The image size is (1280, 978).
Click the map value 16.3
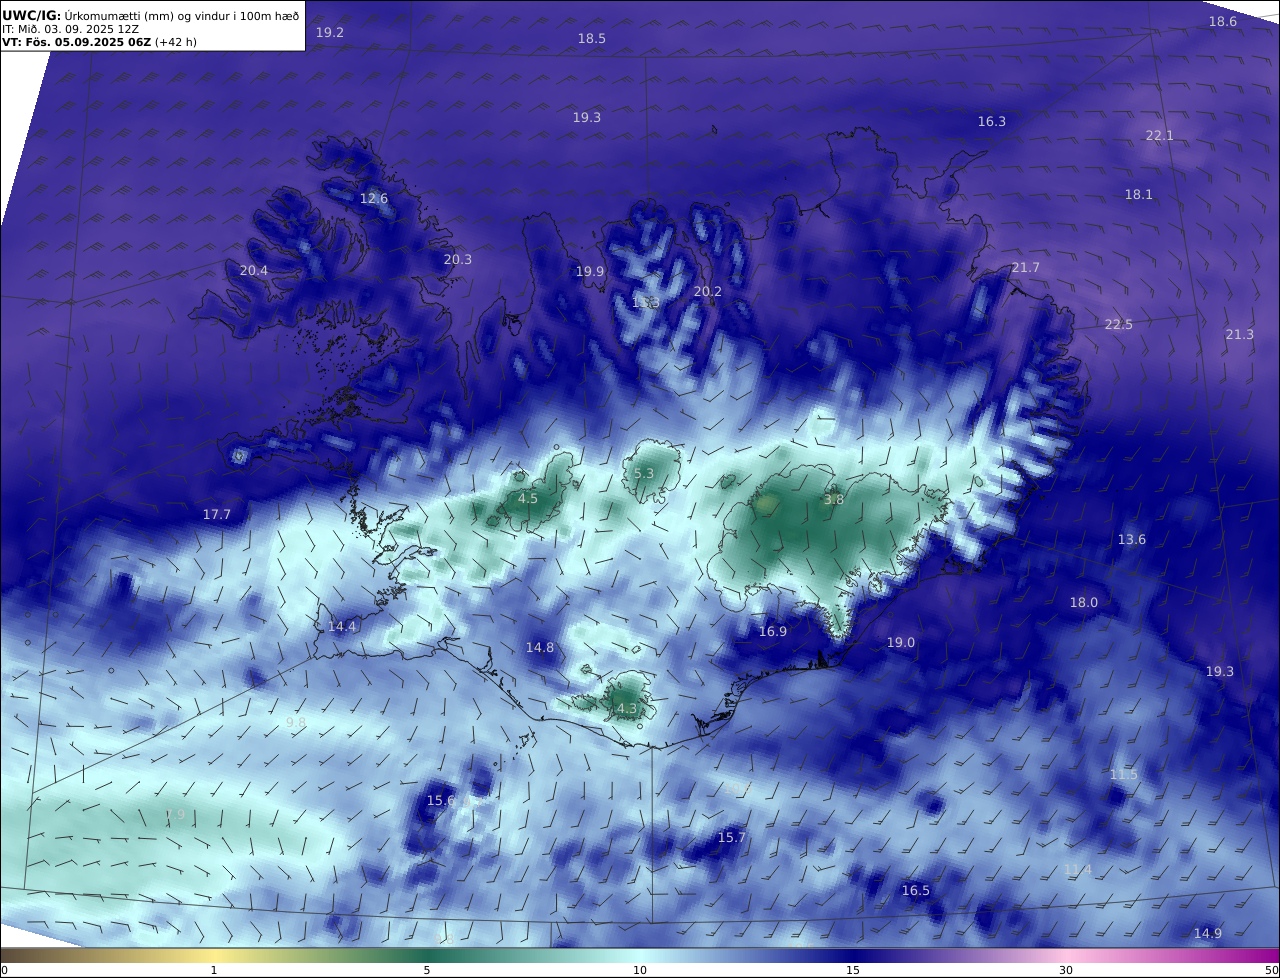tap(992, 122)
